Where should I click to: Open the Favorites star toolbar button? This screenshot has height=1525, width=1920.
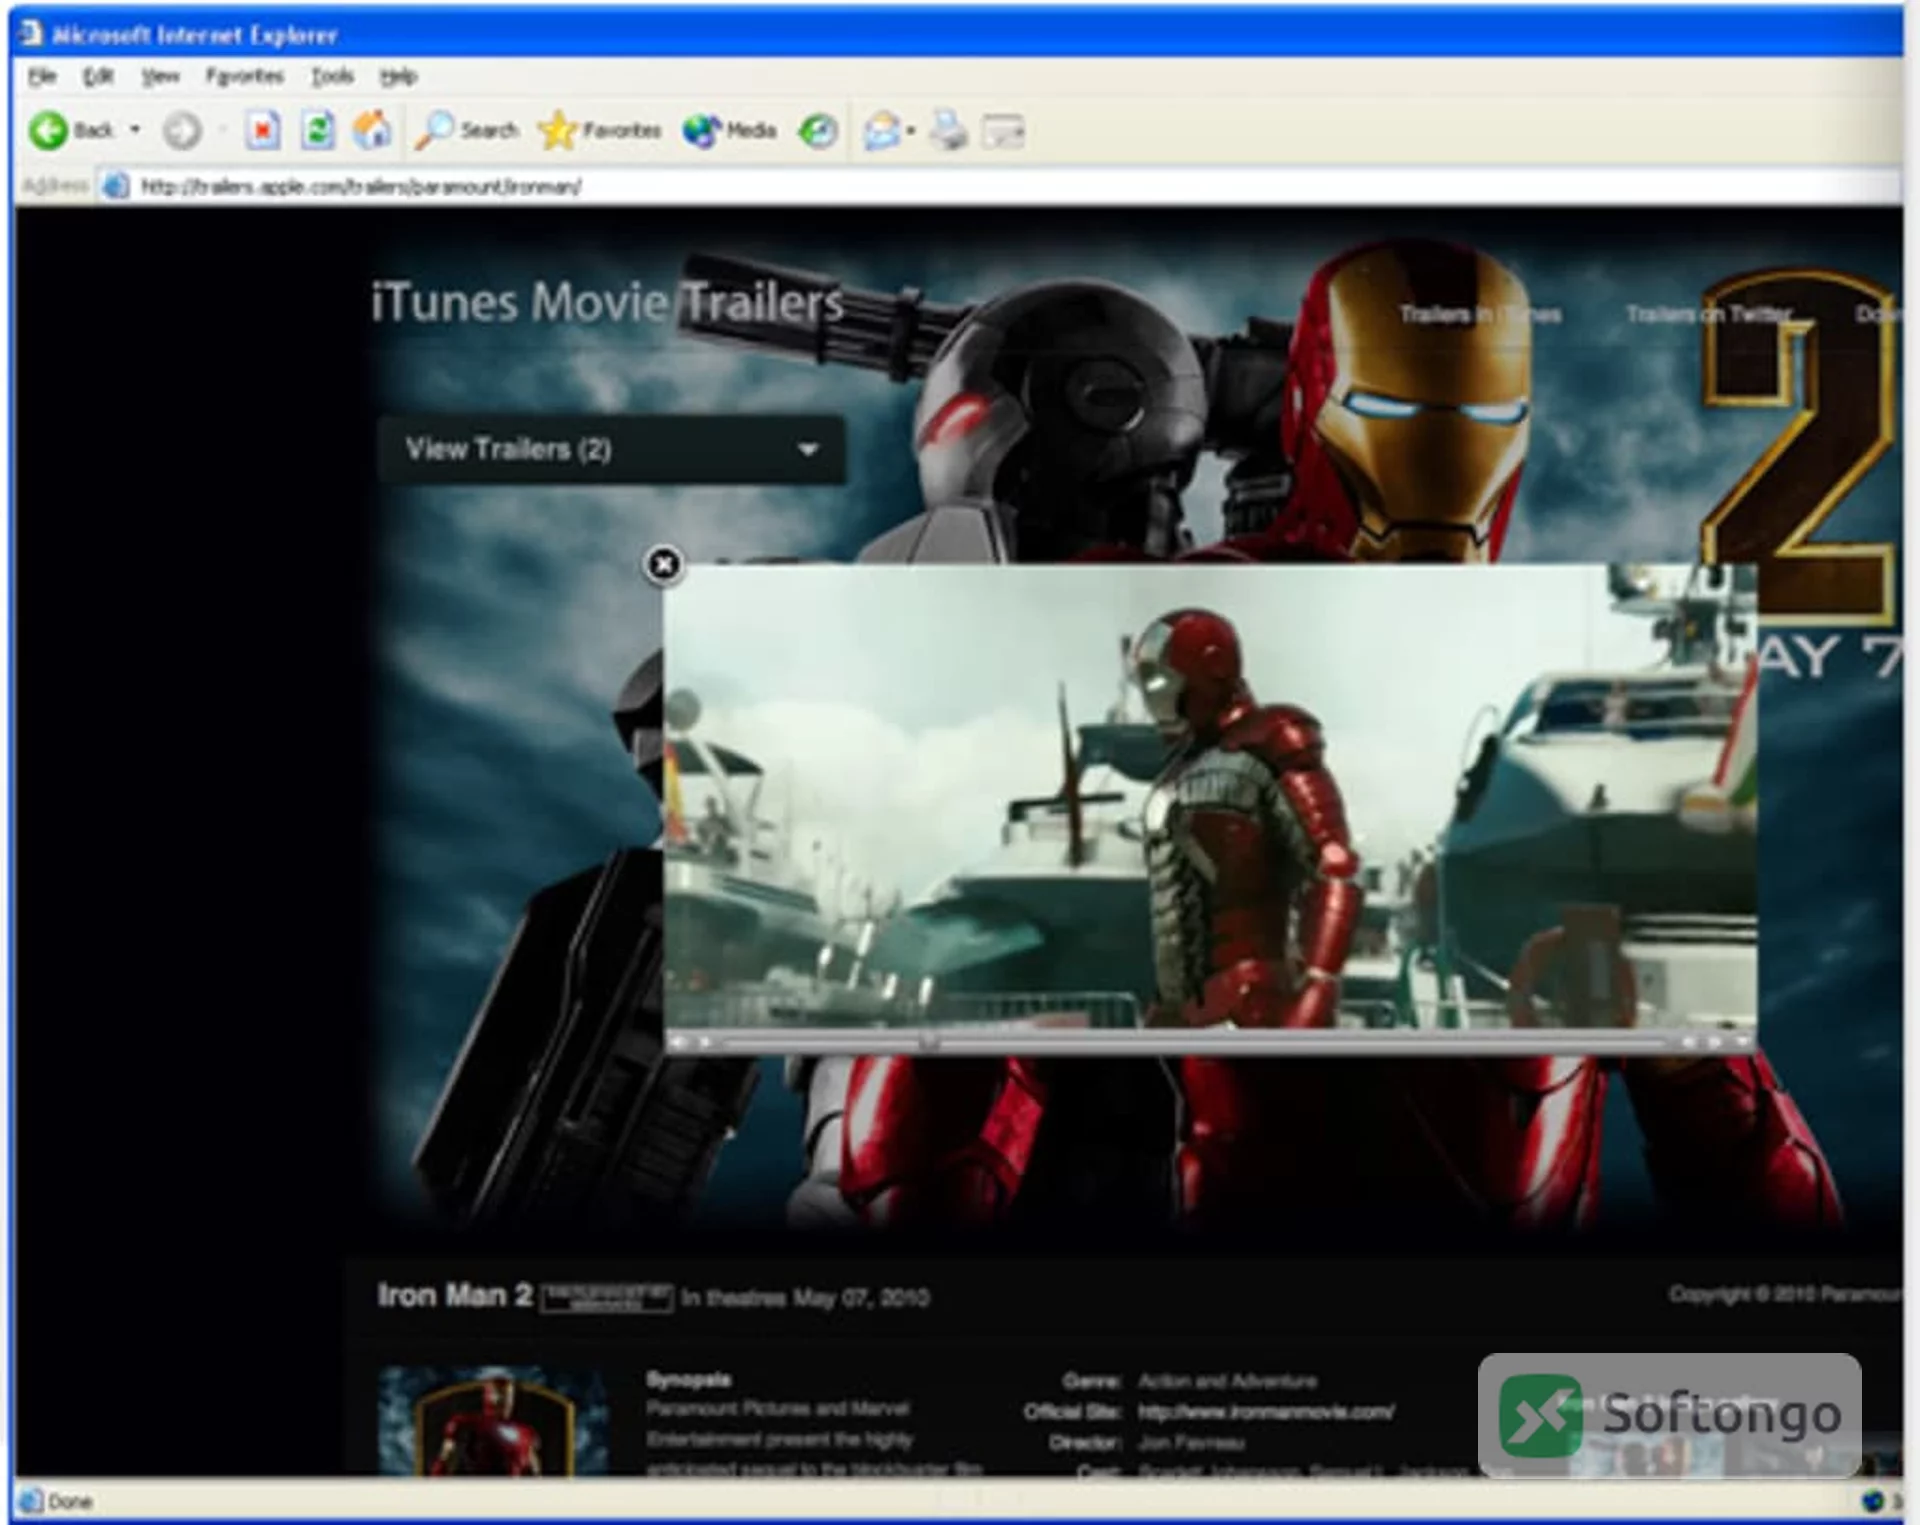click(600, 131)
